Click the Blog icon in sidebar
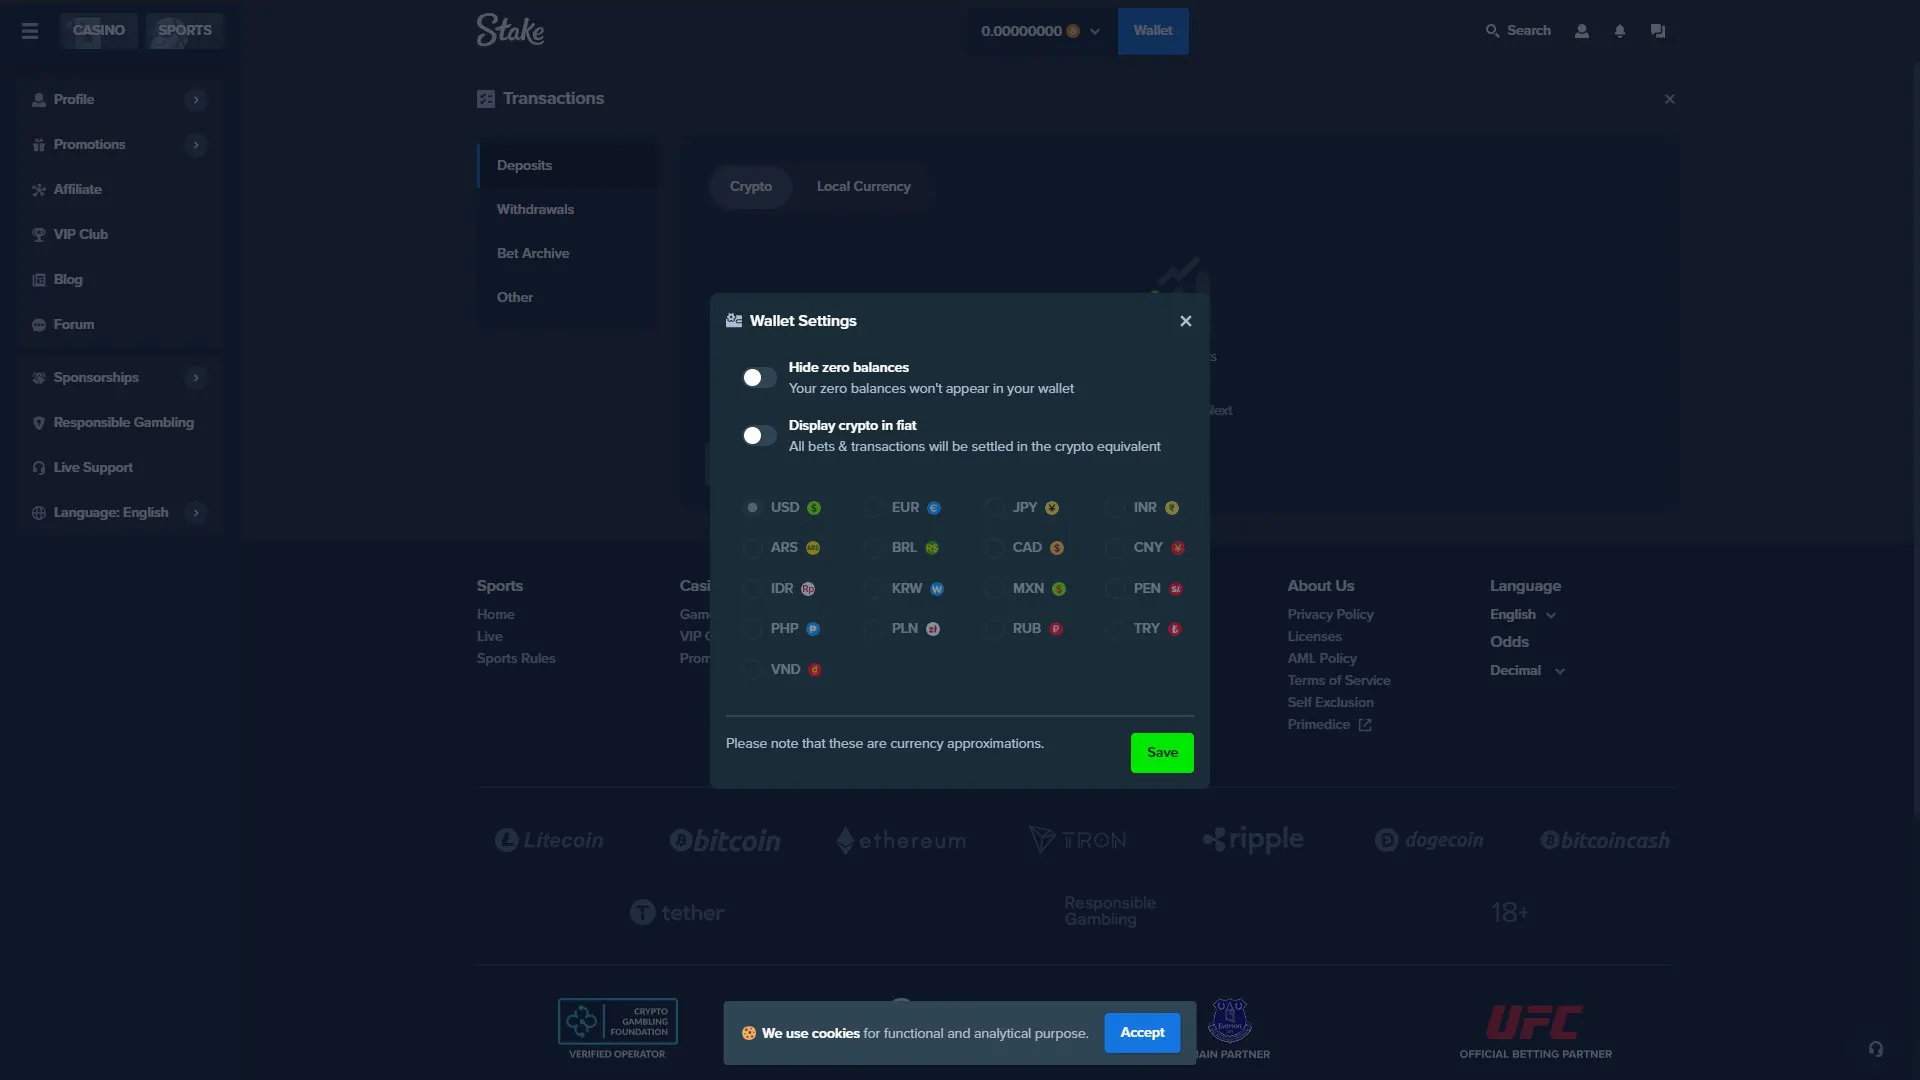This screenshot has height=1080, width=1920. pyautogui.click(x=39, y=280)
